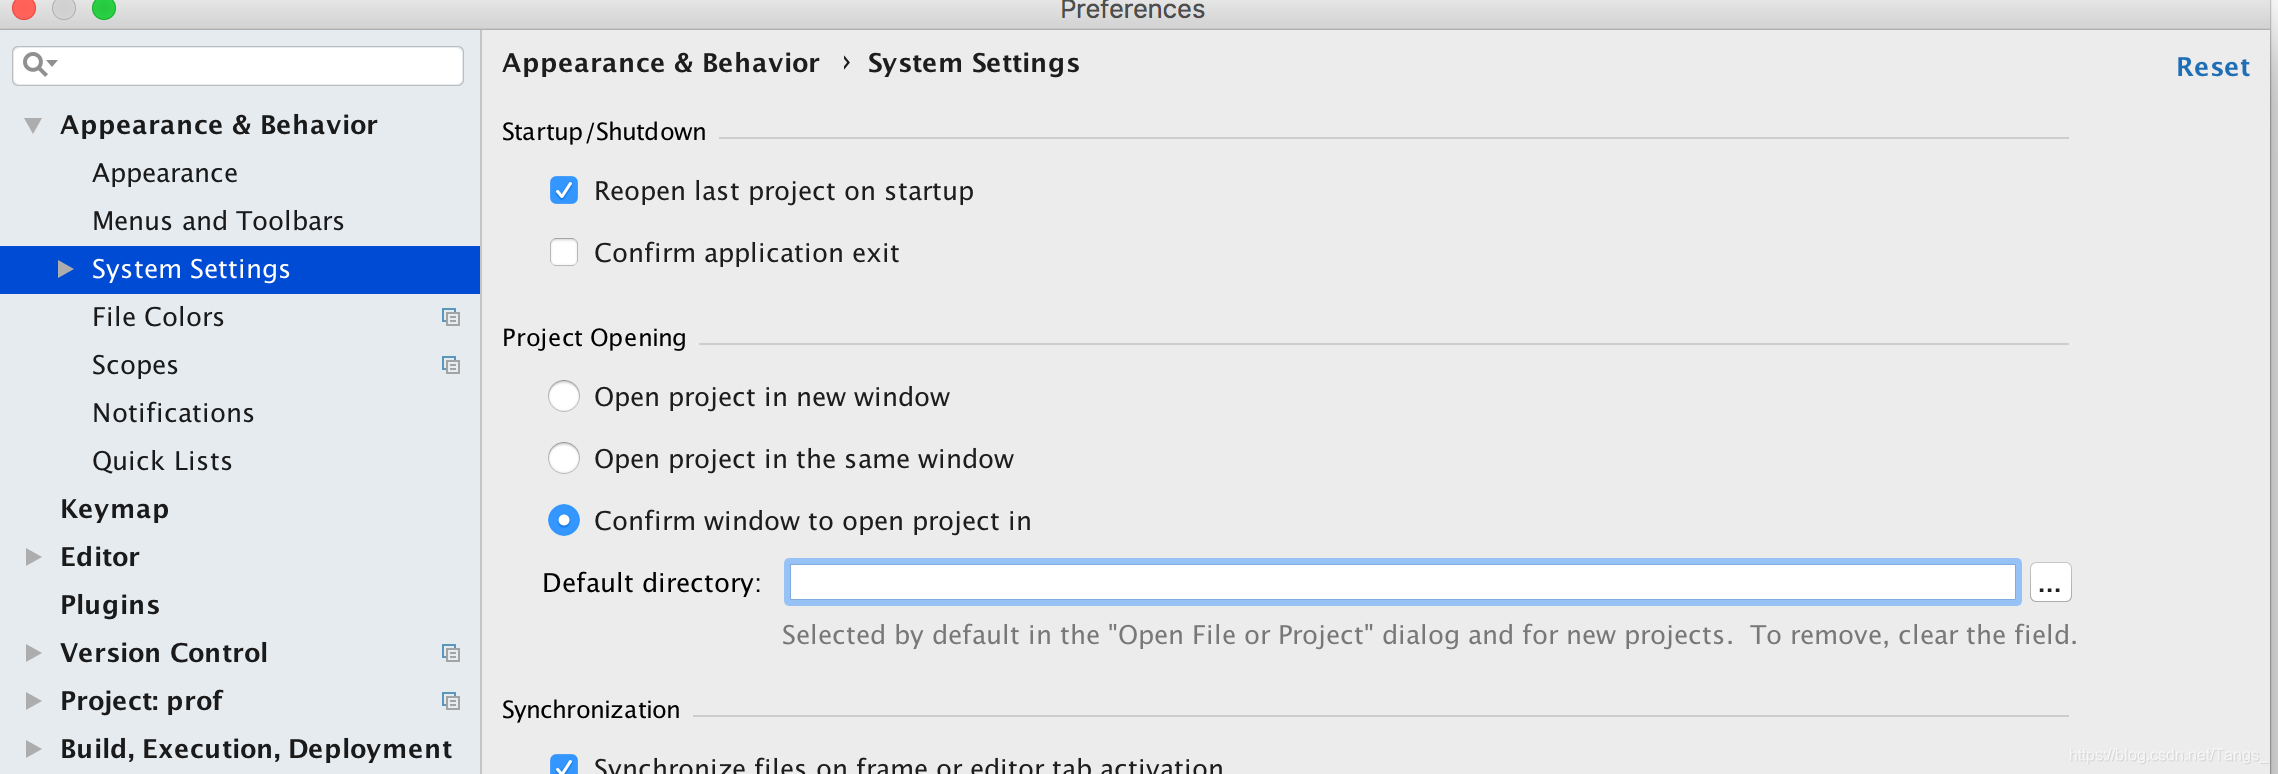The image size is (2278, 774).
Task: Click the Default directory text field
Action: point(1400,583)
